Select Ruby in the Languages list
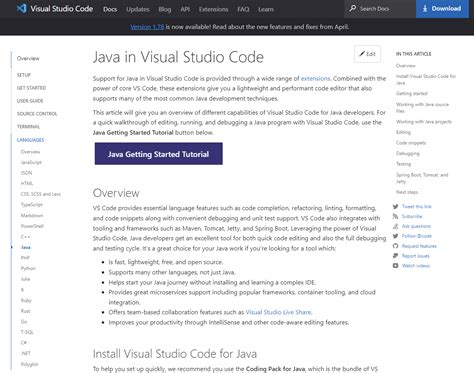The image size is (474, 373). coord(26,300)
